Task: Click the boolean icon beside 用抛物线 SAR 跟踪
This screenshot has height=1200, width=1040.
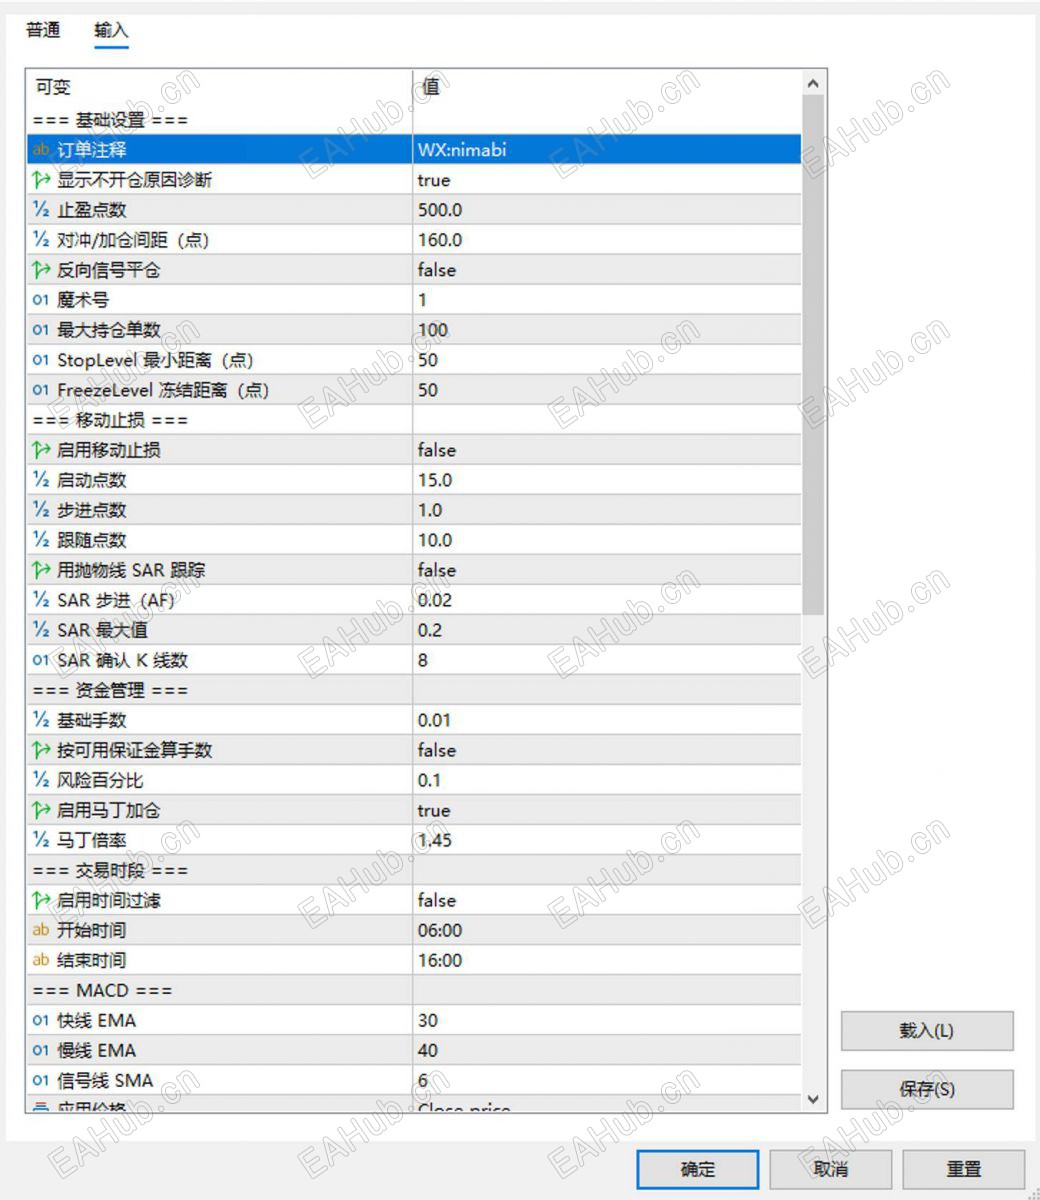Action: (x=41, y=570)
